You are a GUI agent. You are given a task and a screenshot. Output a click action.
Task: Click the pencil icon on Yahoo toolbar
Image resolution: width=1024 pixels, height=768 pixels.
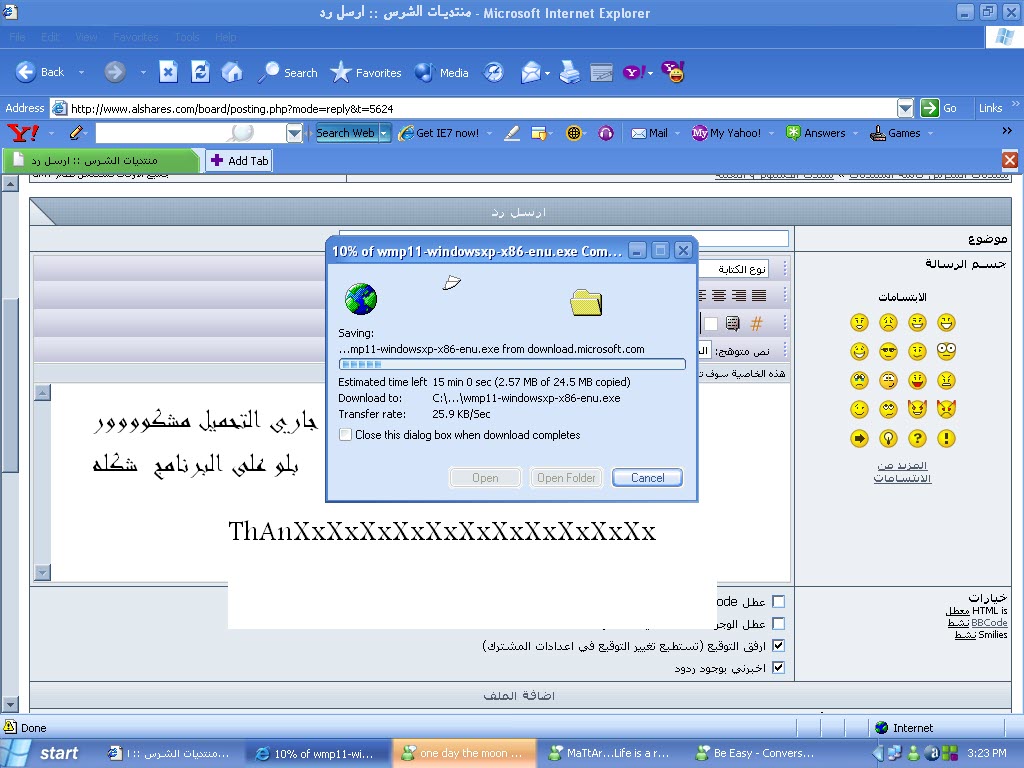coord(76,133)
